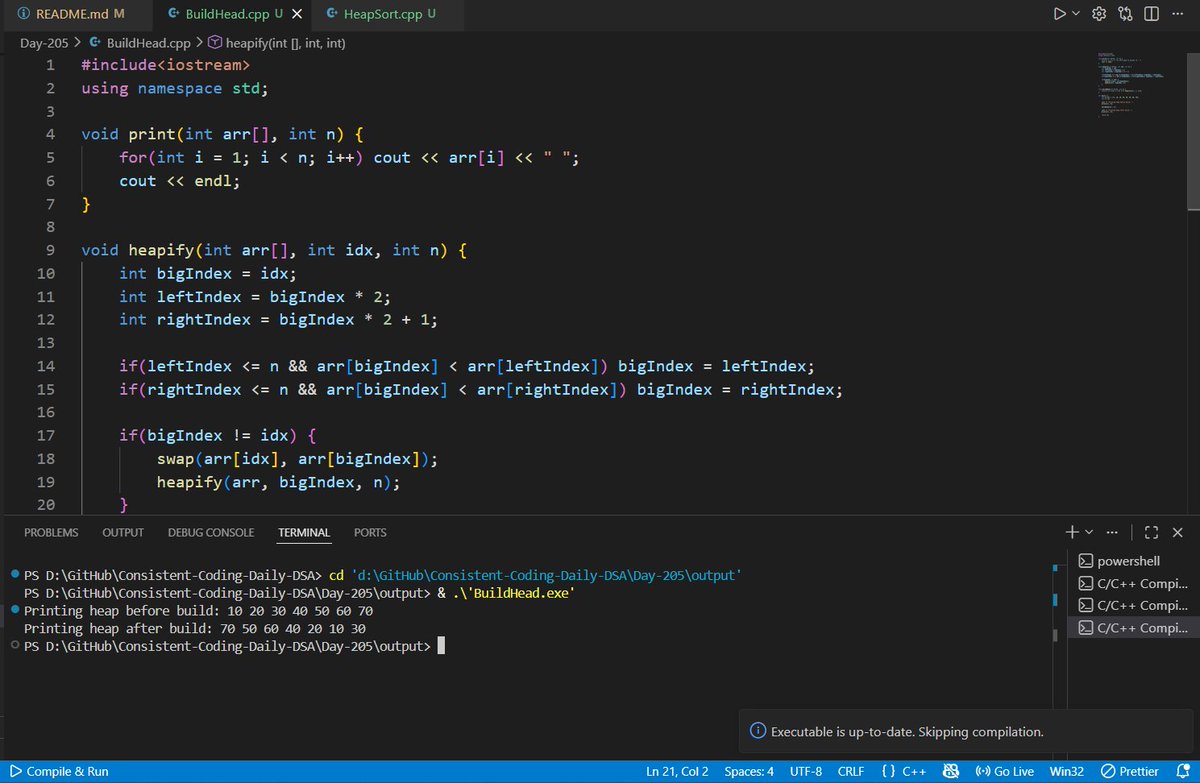Open the terminal panel ellipsis menu
The height and width of the screenshot is (783, 1200).
(1114, 532)
